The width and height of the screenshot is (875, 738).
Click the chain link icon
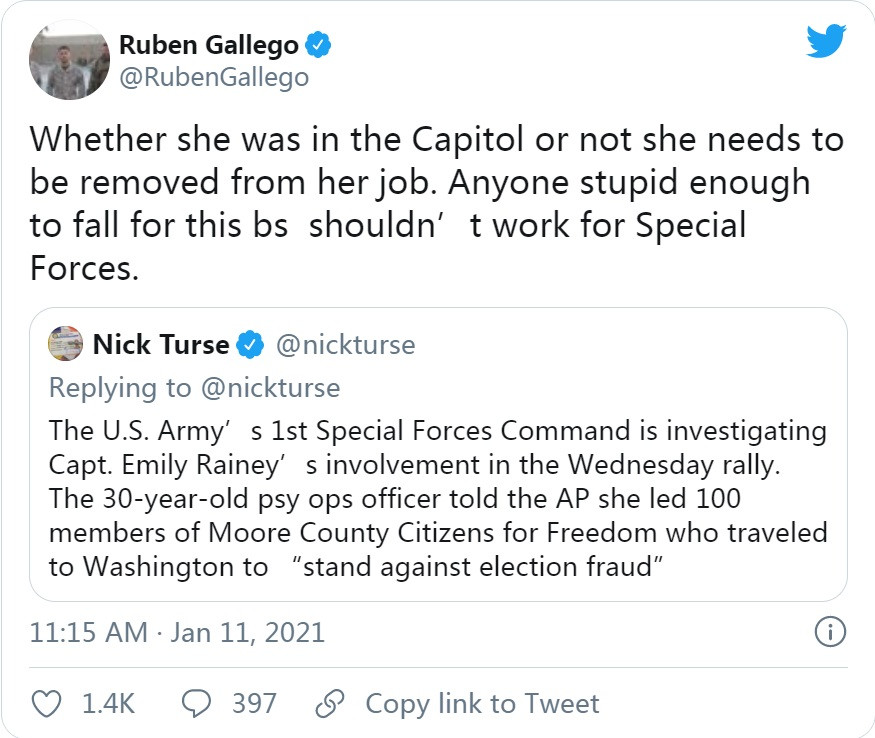(x=329, y=703)
